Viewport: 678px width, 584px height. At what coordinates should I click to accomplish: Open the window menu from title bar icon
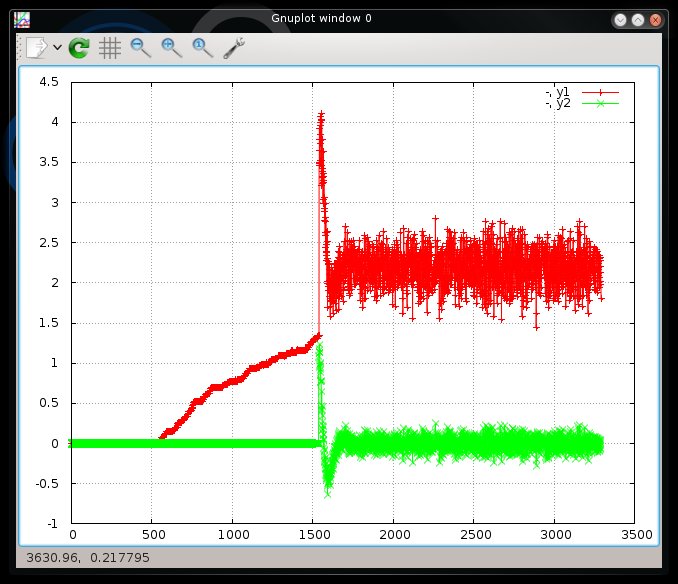pos(21,19)
